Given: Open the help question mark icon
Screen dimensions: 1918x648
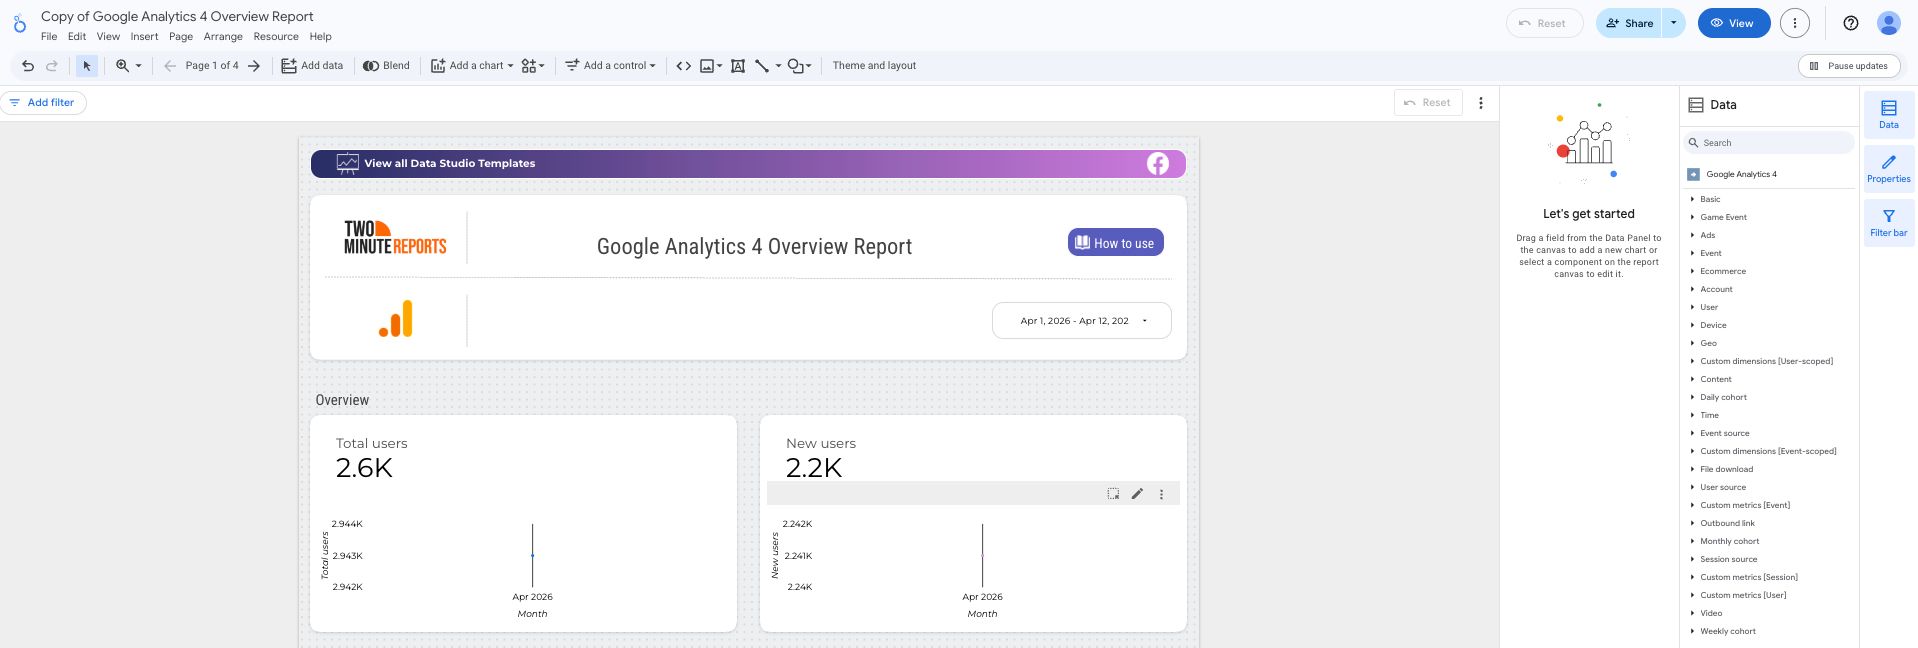Looking at the screenshot, I should coord(1850,23).
